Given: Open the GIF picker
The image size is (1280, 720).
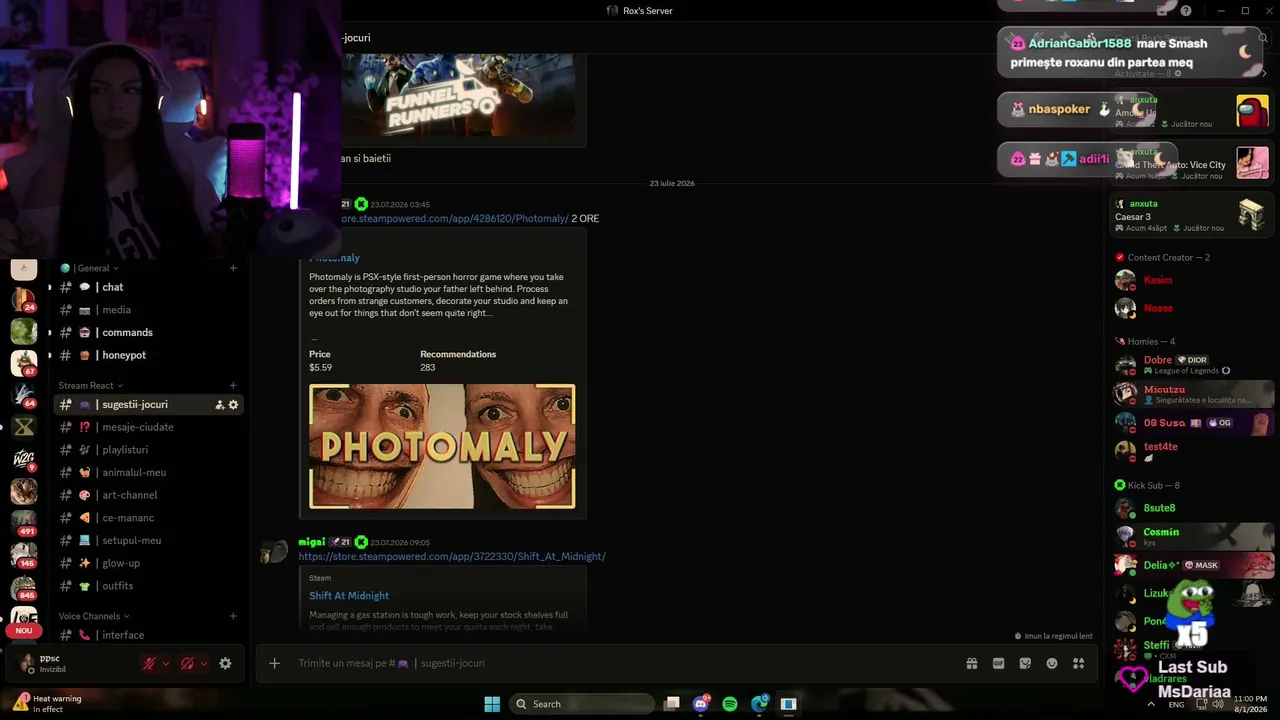Looking at the screenshot, I should pos(998,663).
